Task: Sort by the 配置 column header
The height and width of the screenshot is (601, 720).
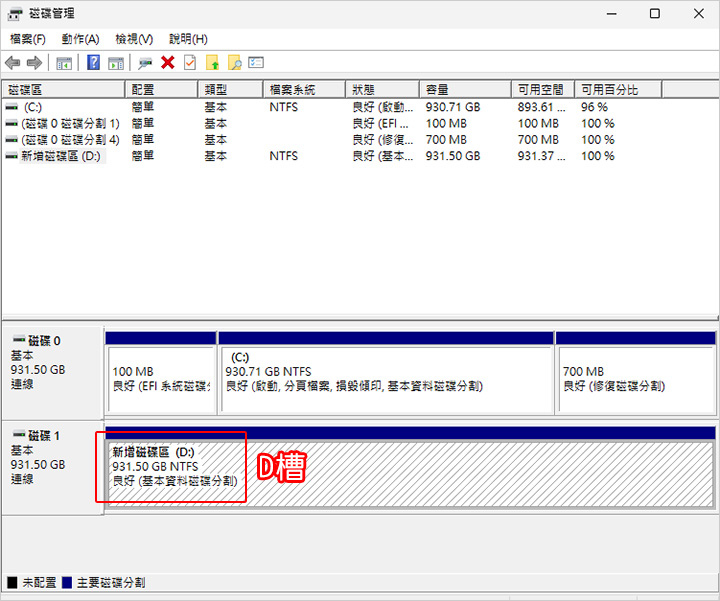Action: click(x=161, y=90)
